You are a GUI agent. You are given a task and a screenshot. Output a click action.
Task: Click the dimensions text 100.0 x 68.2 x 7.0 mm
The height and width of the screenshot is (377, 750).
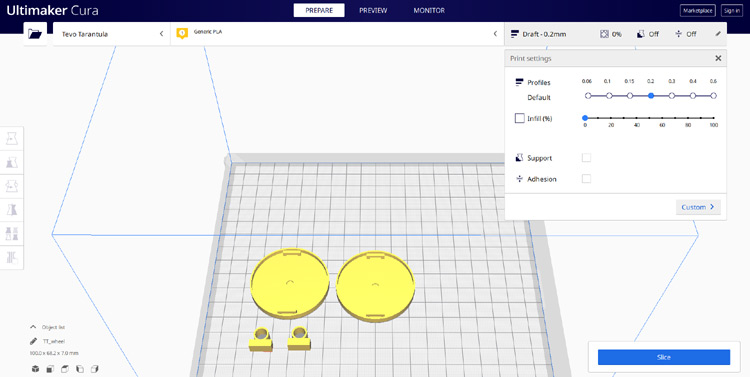(x=54, y=353)
